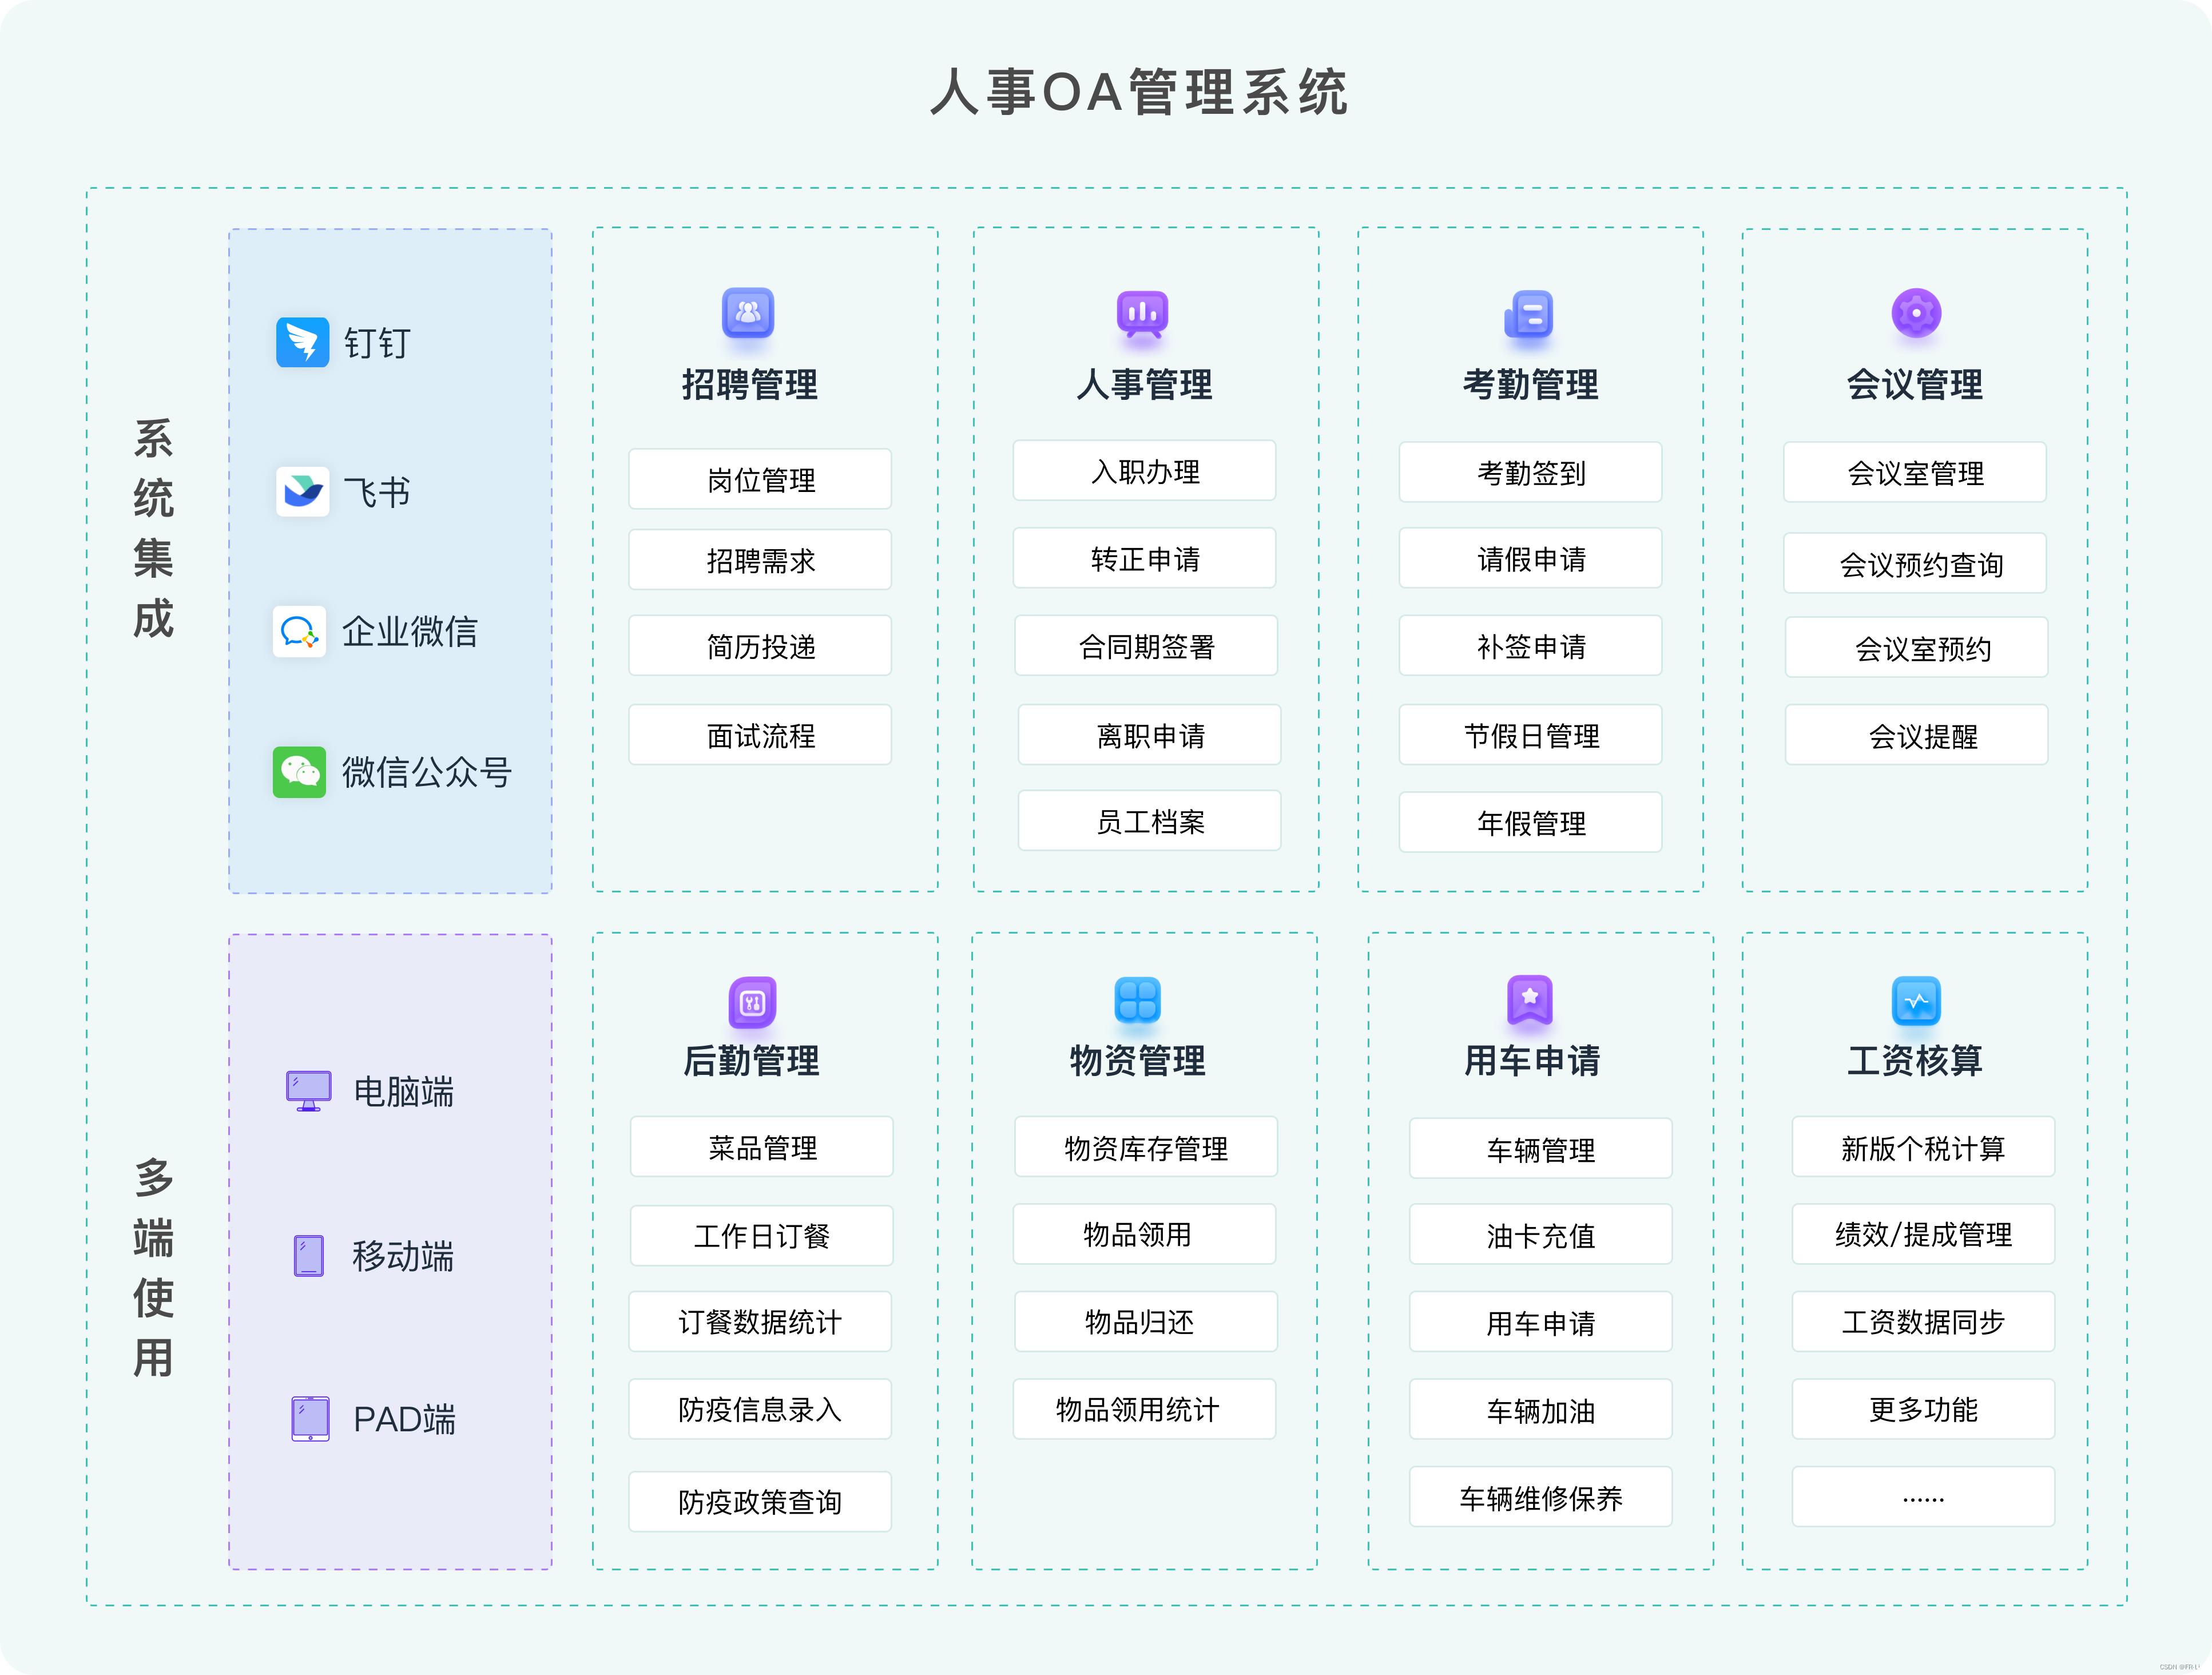Click the 企业微信 chat bubble icon
The height and width of the screenshot is (1675, 2212).
pos(299,631)
